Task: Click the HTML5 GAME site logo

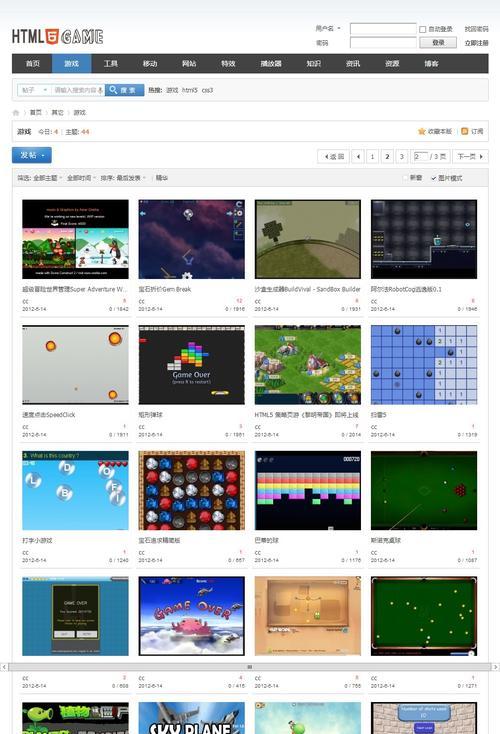Action: tap(58, 37)
